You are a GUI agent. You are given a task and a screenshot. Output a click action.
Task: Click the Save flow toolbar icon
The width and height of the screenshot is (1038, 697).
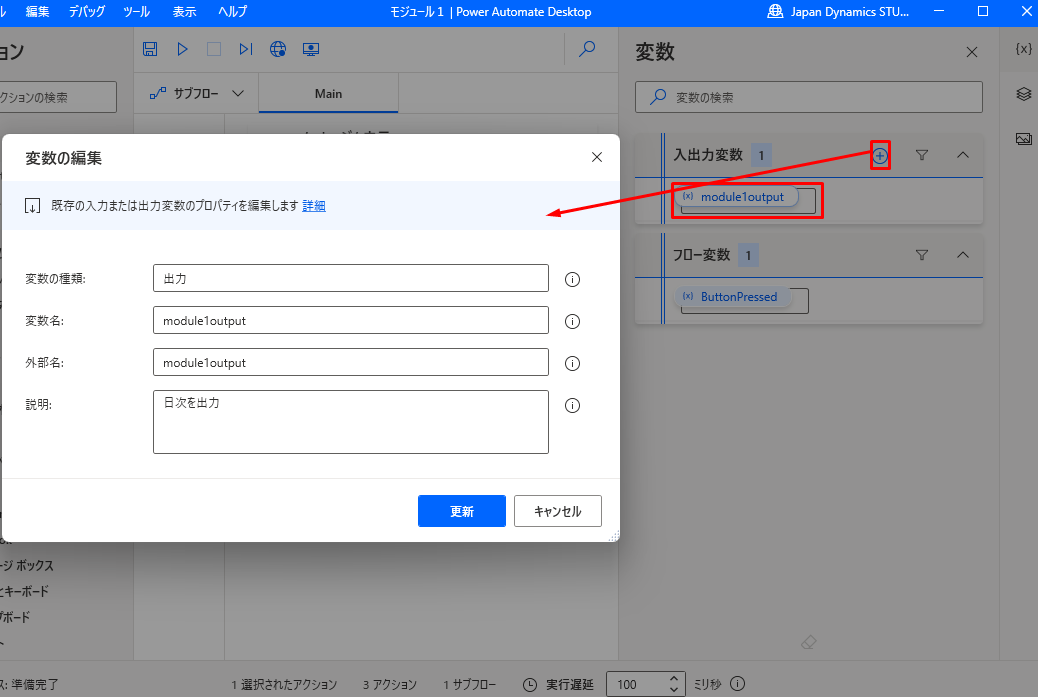click(x=150, y=49)
